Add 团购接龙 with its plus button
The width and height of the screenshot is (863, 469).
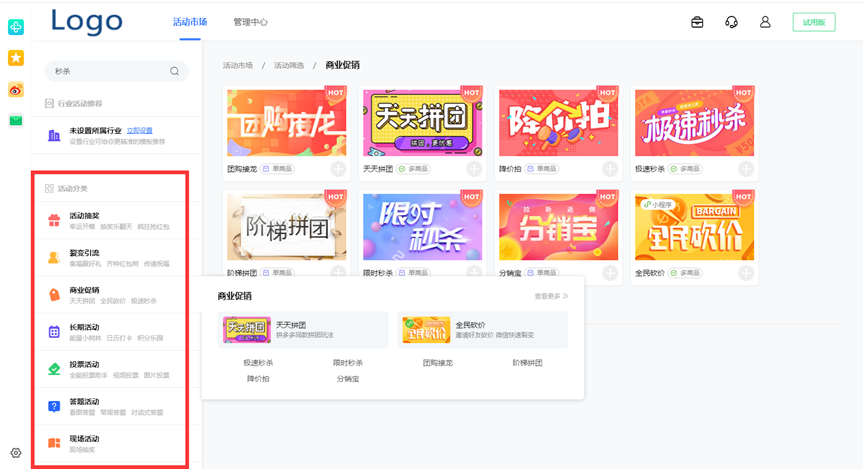tap(338, 169)
